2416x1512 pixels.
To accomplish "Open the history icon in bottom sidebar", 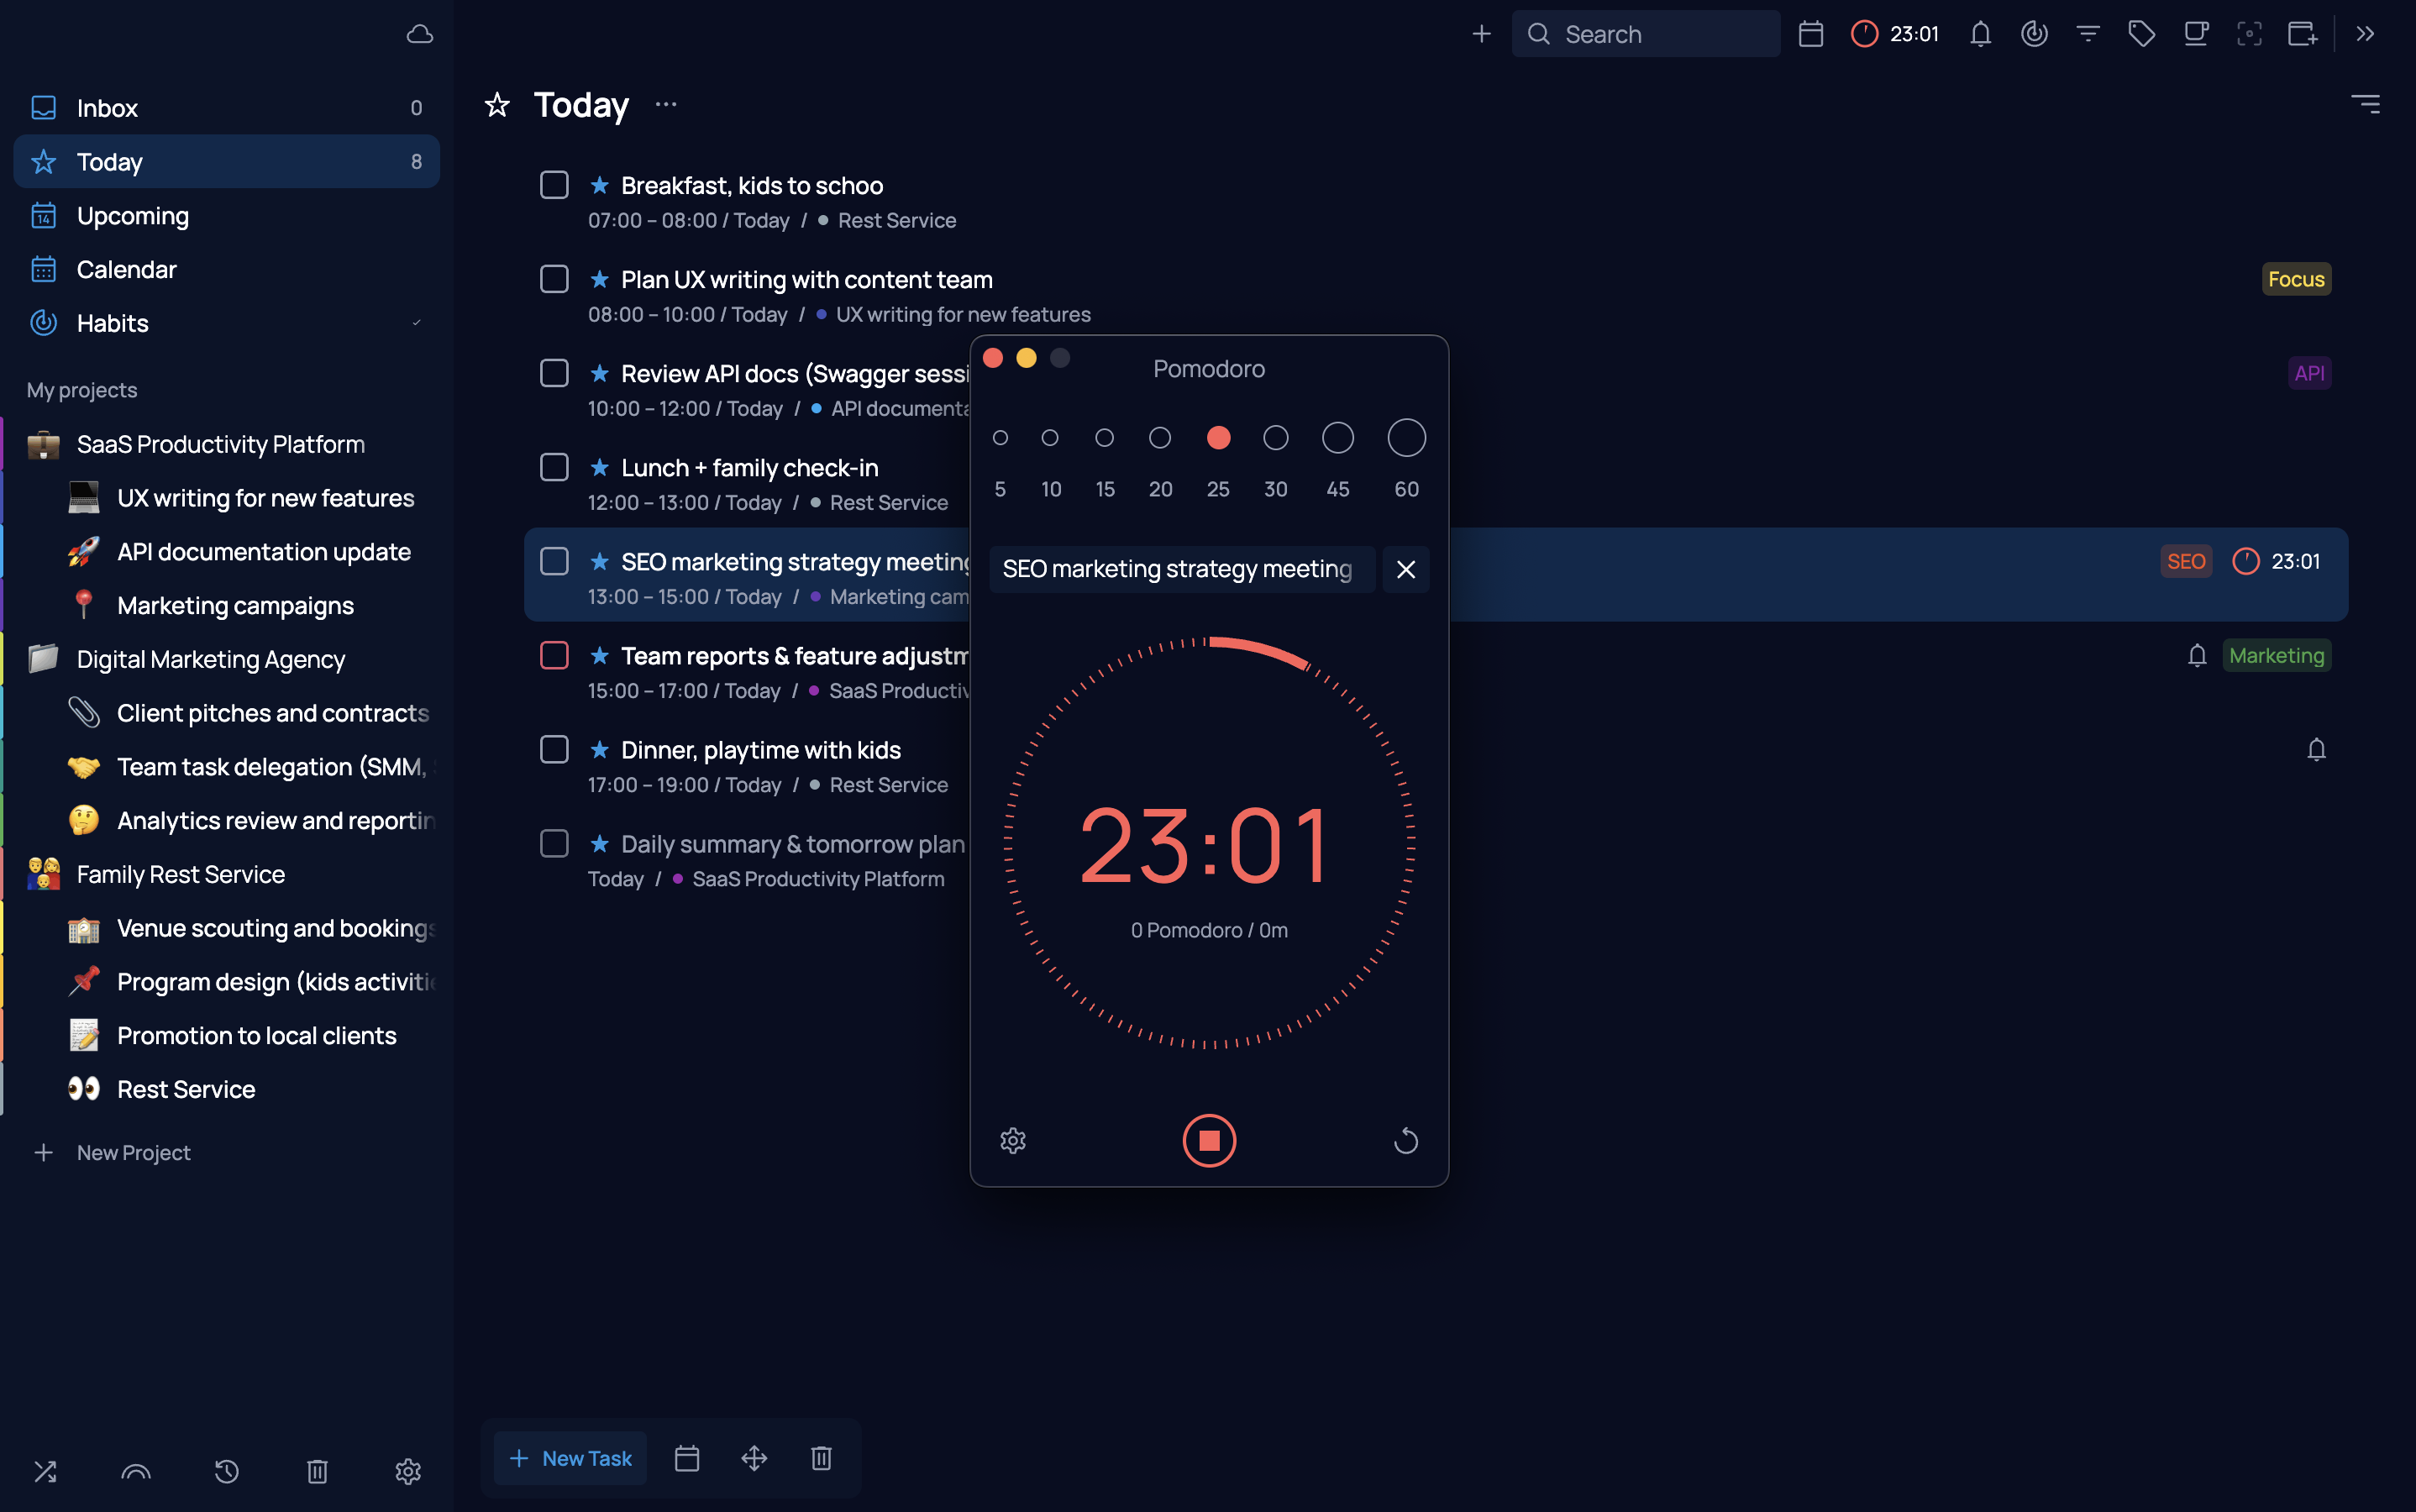I will (x=227, y=1470).
